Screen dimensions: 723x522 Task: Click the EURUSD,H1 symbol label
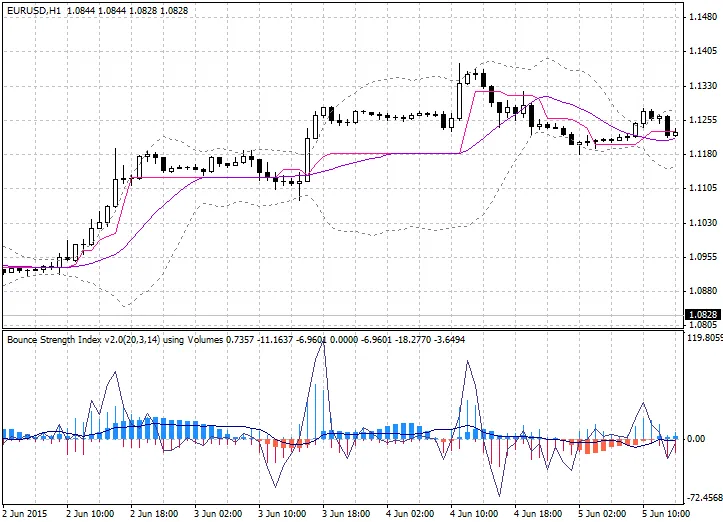32,9
